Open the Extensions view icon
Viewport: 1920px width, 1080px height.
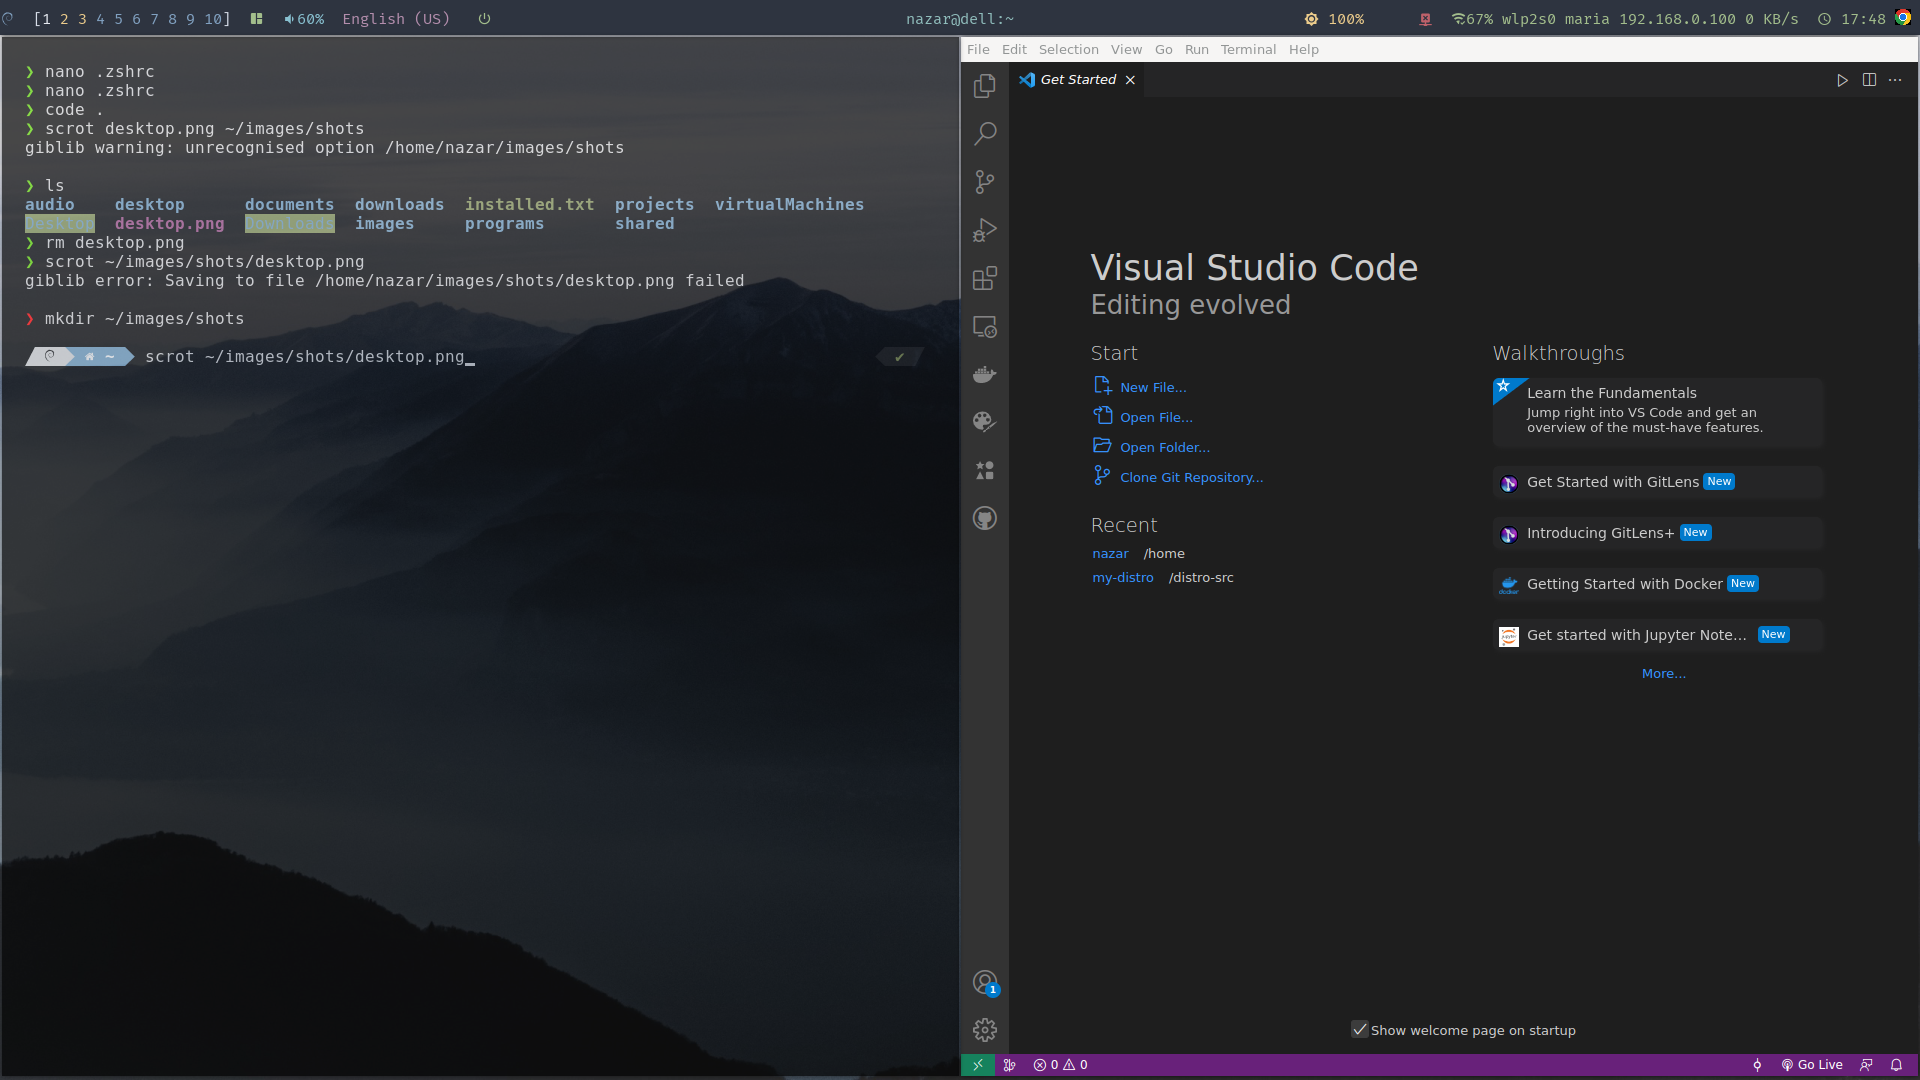click(x=985, y=278)
